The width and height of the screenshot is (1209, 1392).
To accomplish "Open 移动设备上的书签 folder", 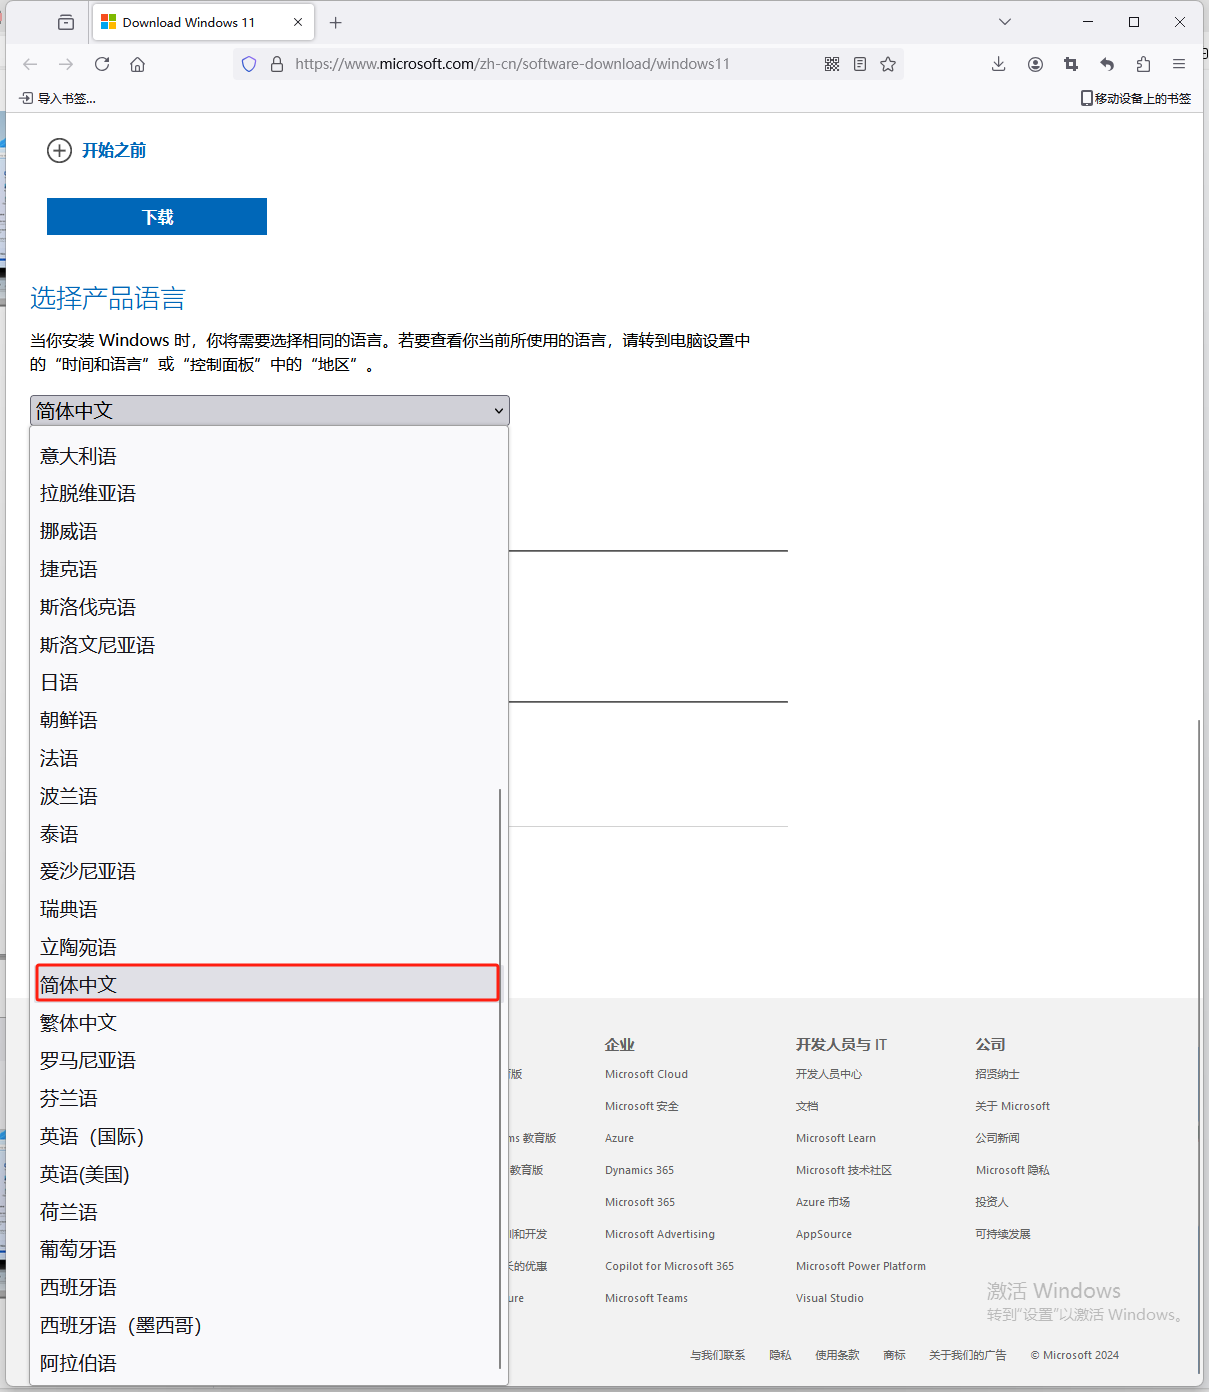I will (1136, 98).
